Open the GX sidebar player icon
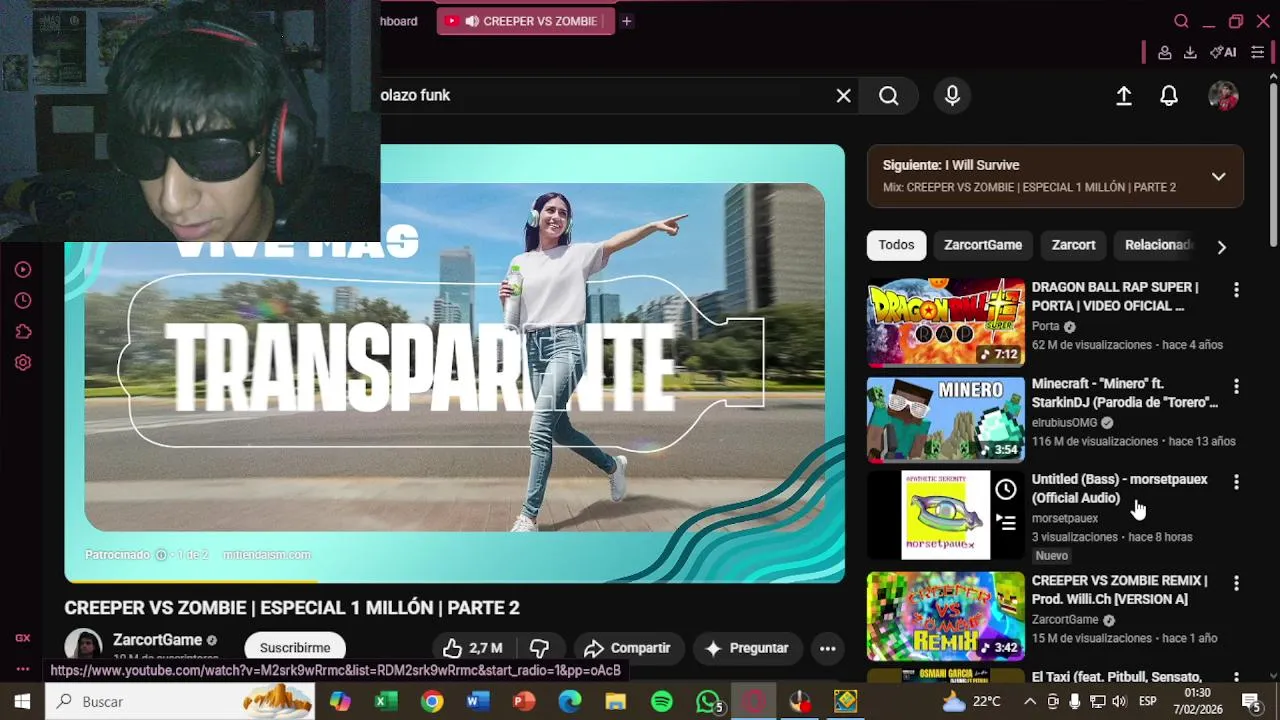 pos(23,270)
